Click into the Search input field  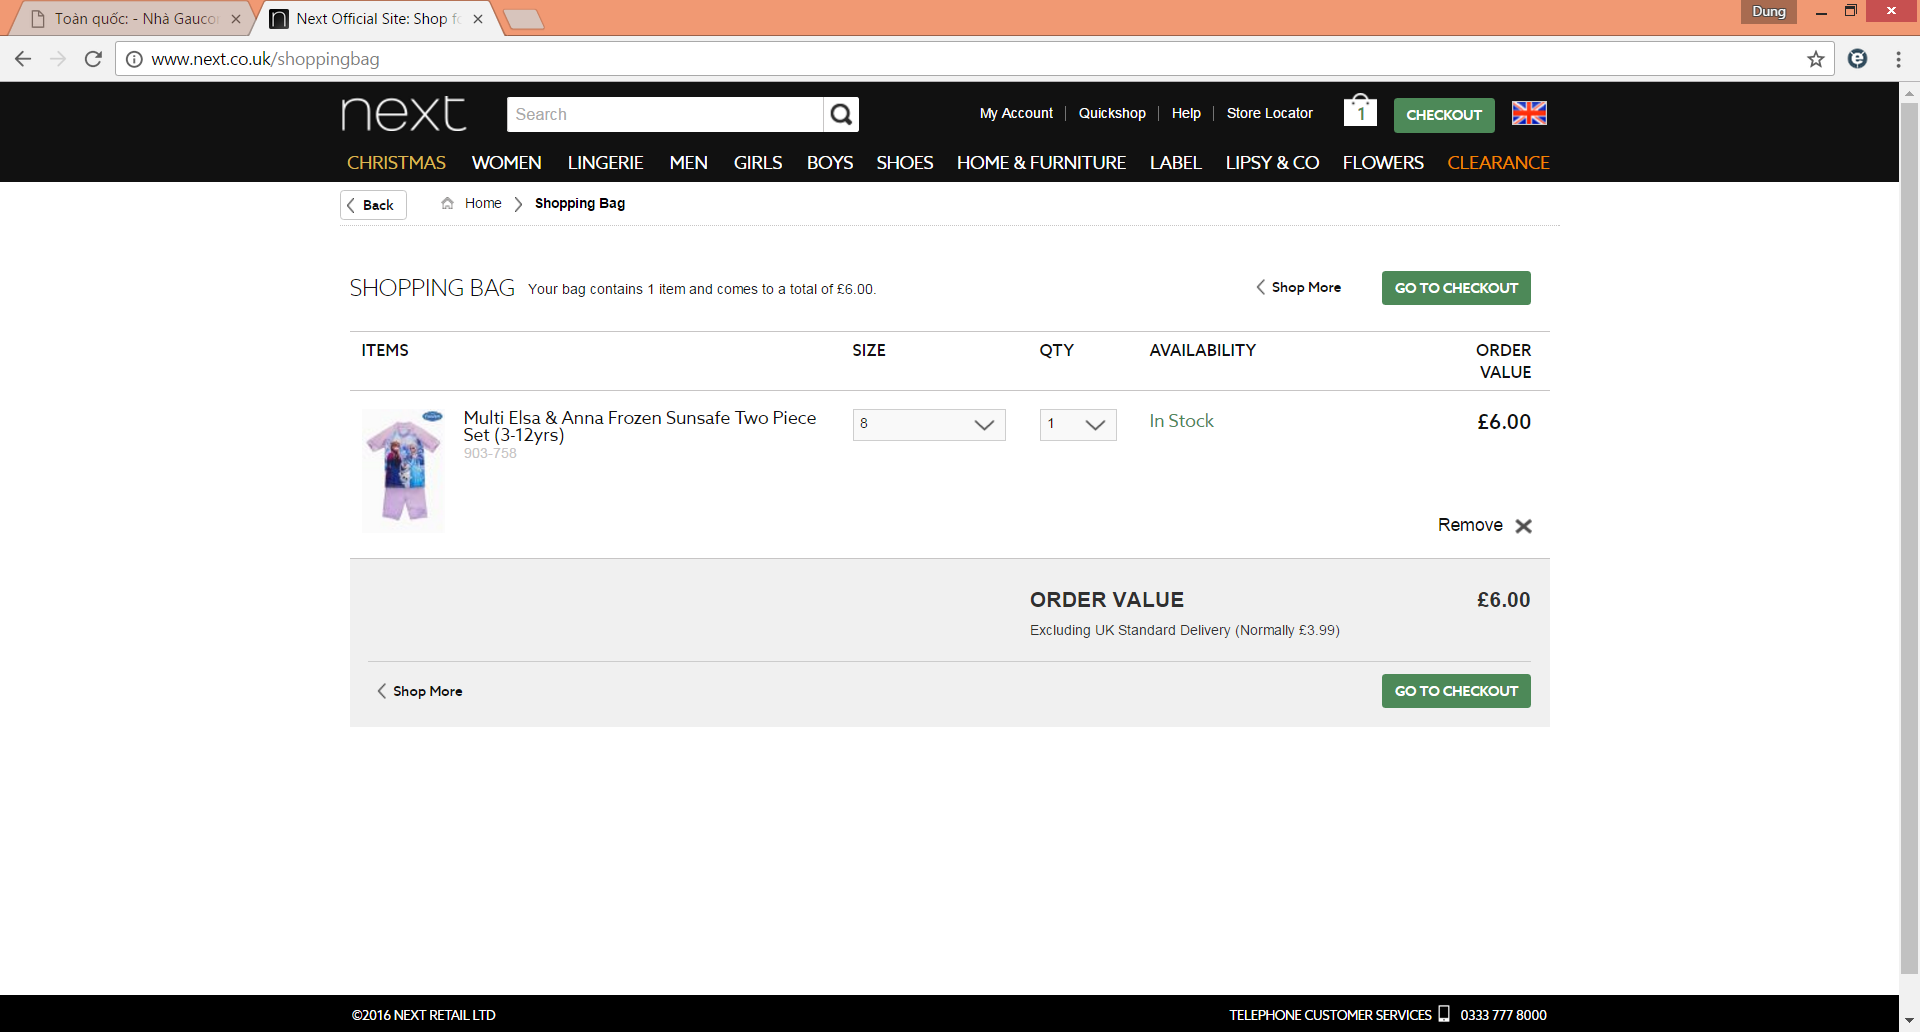click(x=664, y=115)
